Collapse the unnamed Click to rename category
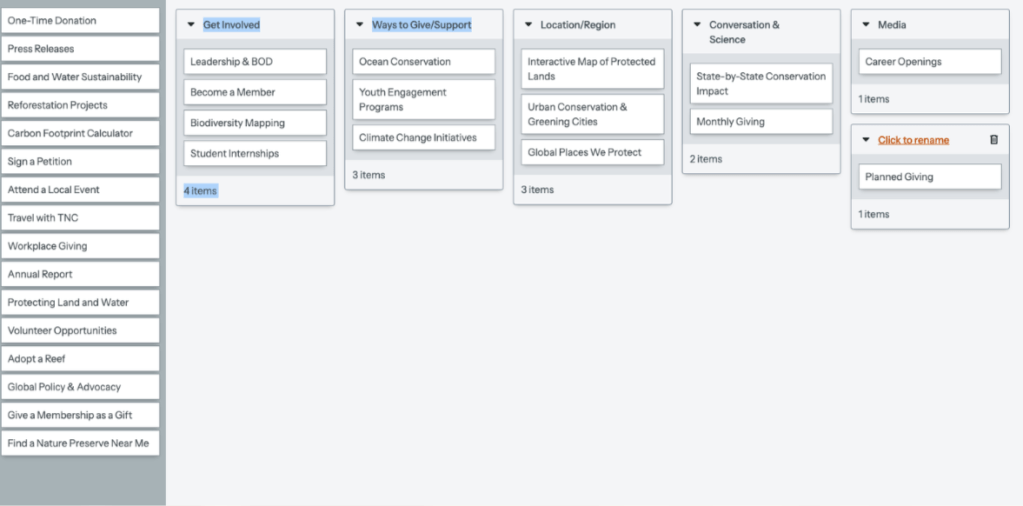The image size is (1023, 506). 866,140
